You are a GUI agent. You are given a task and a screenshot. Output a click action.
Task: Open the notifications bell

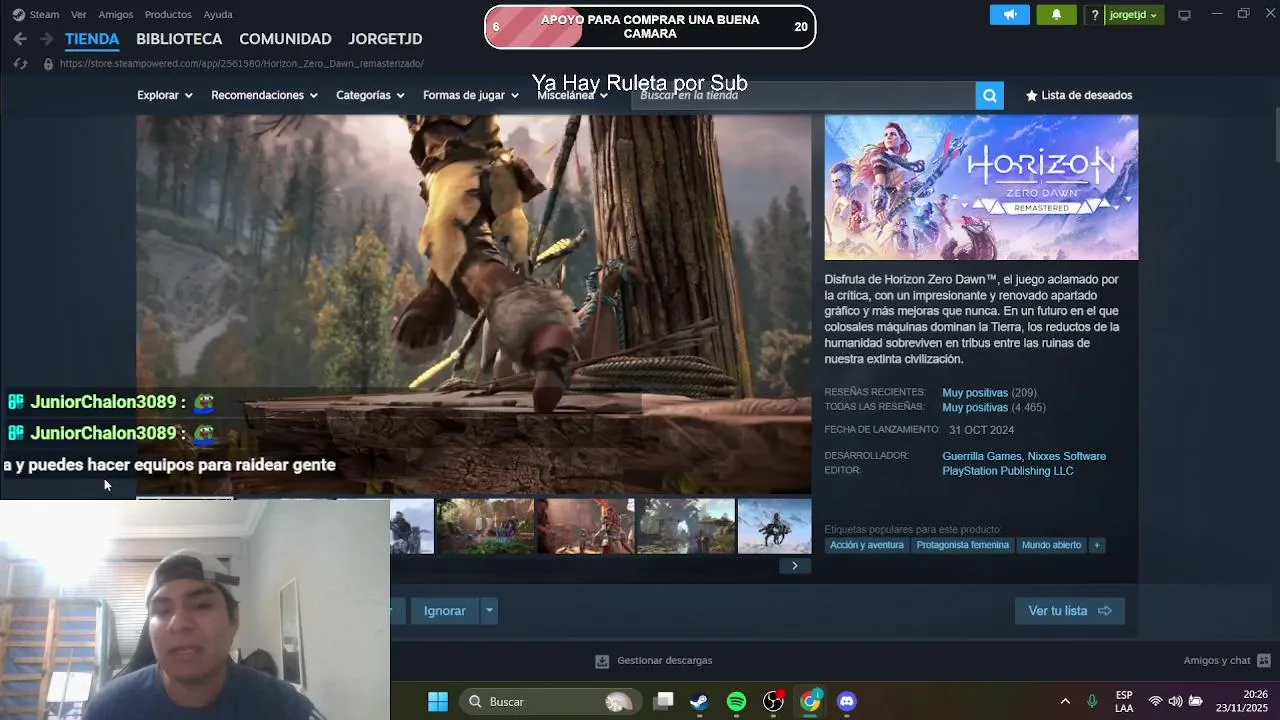tap(1056, 15)
